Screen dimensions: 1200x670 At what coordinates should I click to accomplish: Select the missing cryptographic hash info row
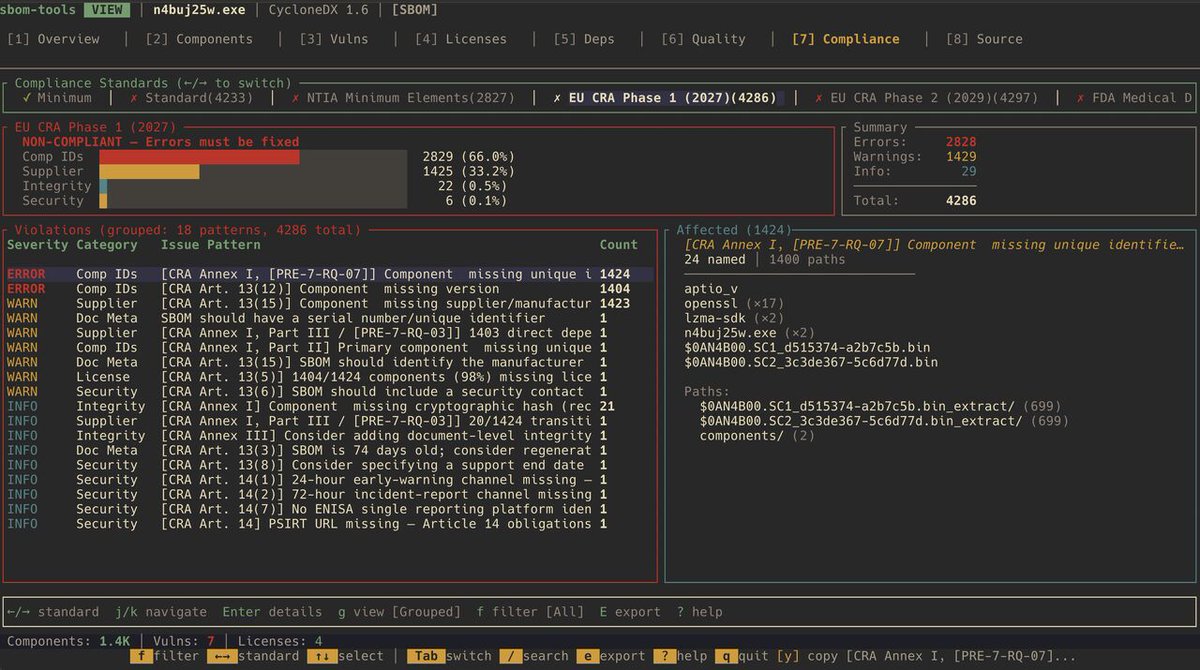click(x=329, y=407)
